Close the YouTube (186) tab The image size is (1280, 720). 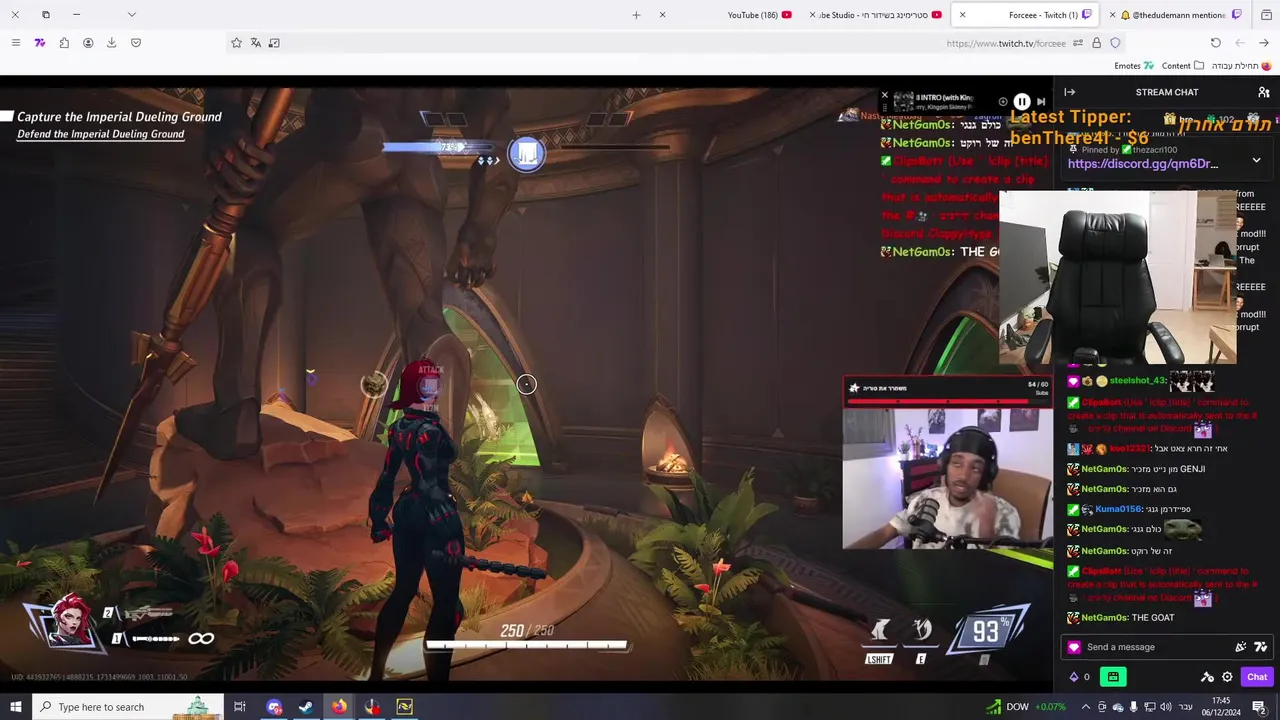662,15
